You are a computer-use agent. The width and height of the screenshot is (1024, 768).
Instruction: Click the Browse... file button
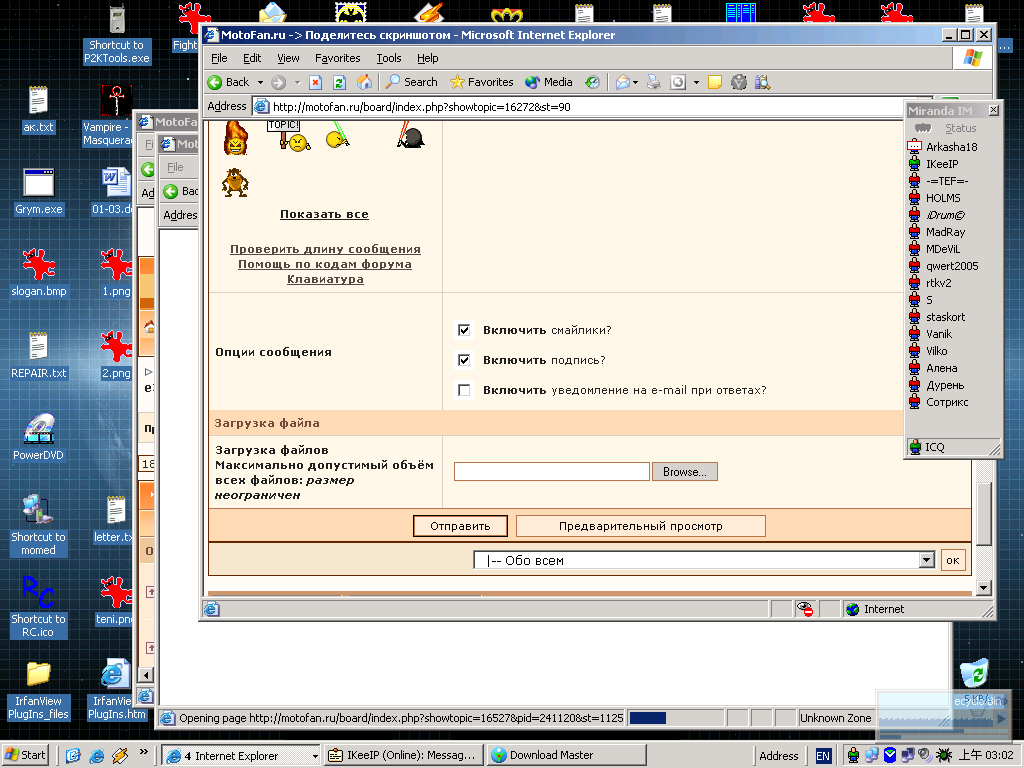(684, 472)
